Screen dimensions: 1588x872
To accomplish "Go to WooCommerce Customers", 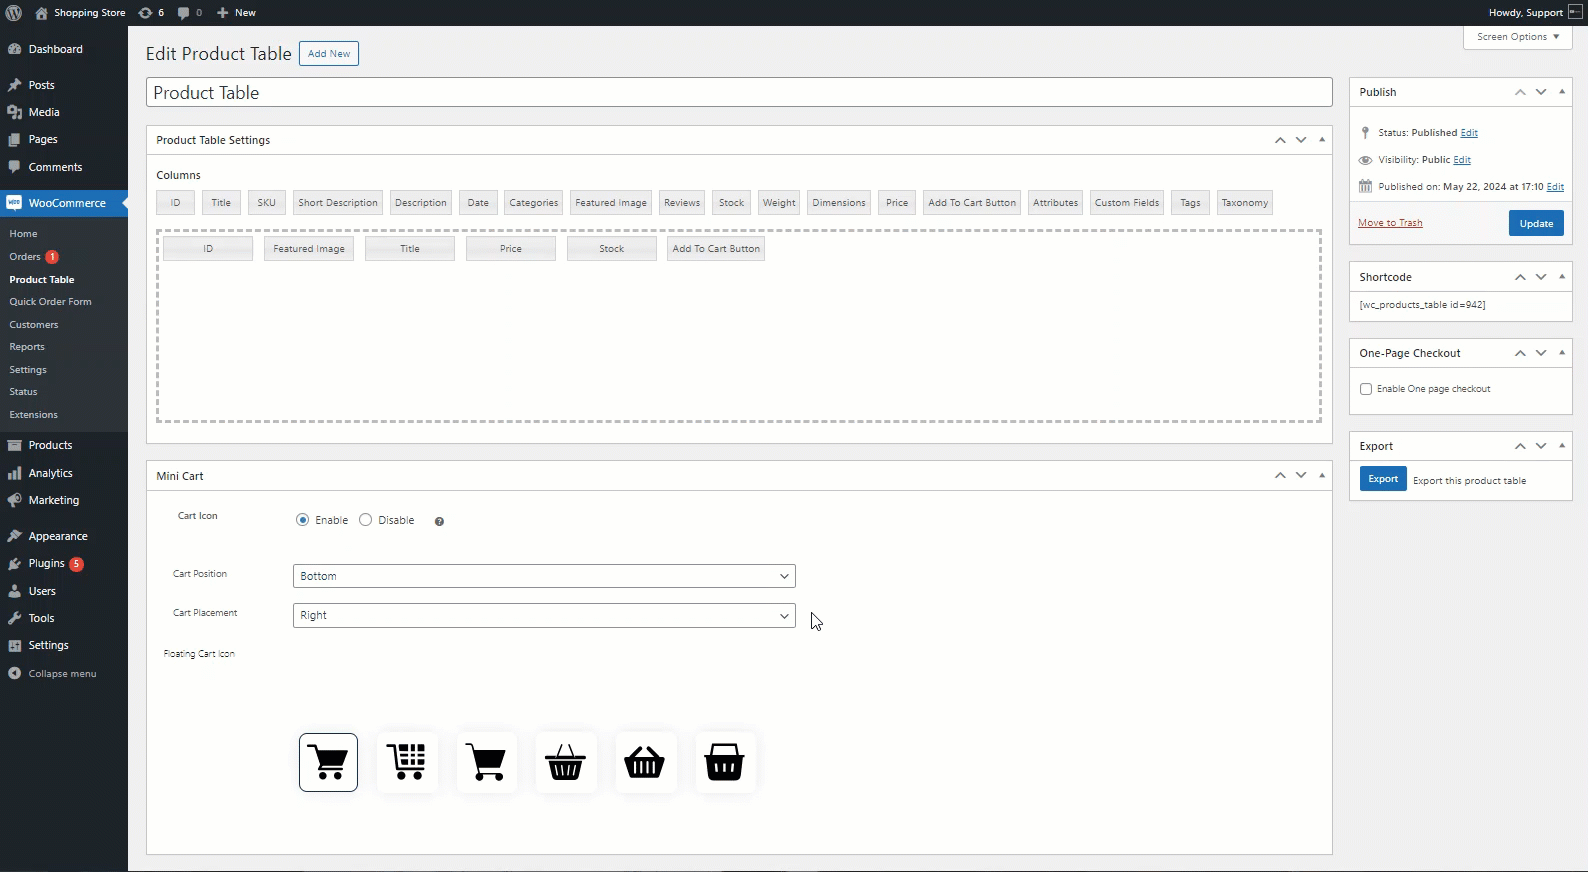I will pyautogui.click(x=34, y=325).
